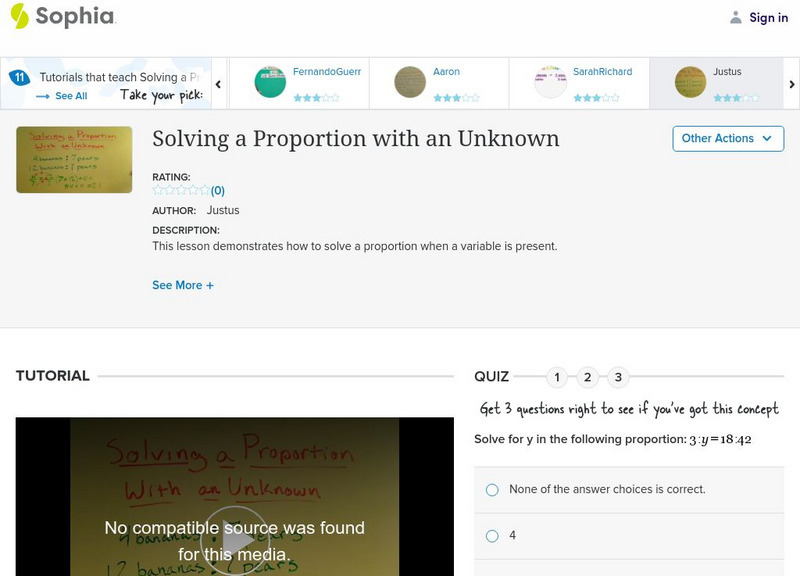Play the tutorial video
The width and height of the screenshot is (800, 576).
(235, 540)
